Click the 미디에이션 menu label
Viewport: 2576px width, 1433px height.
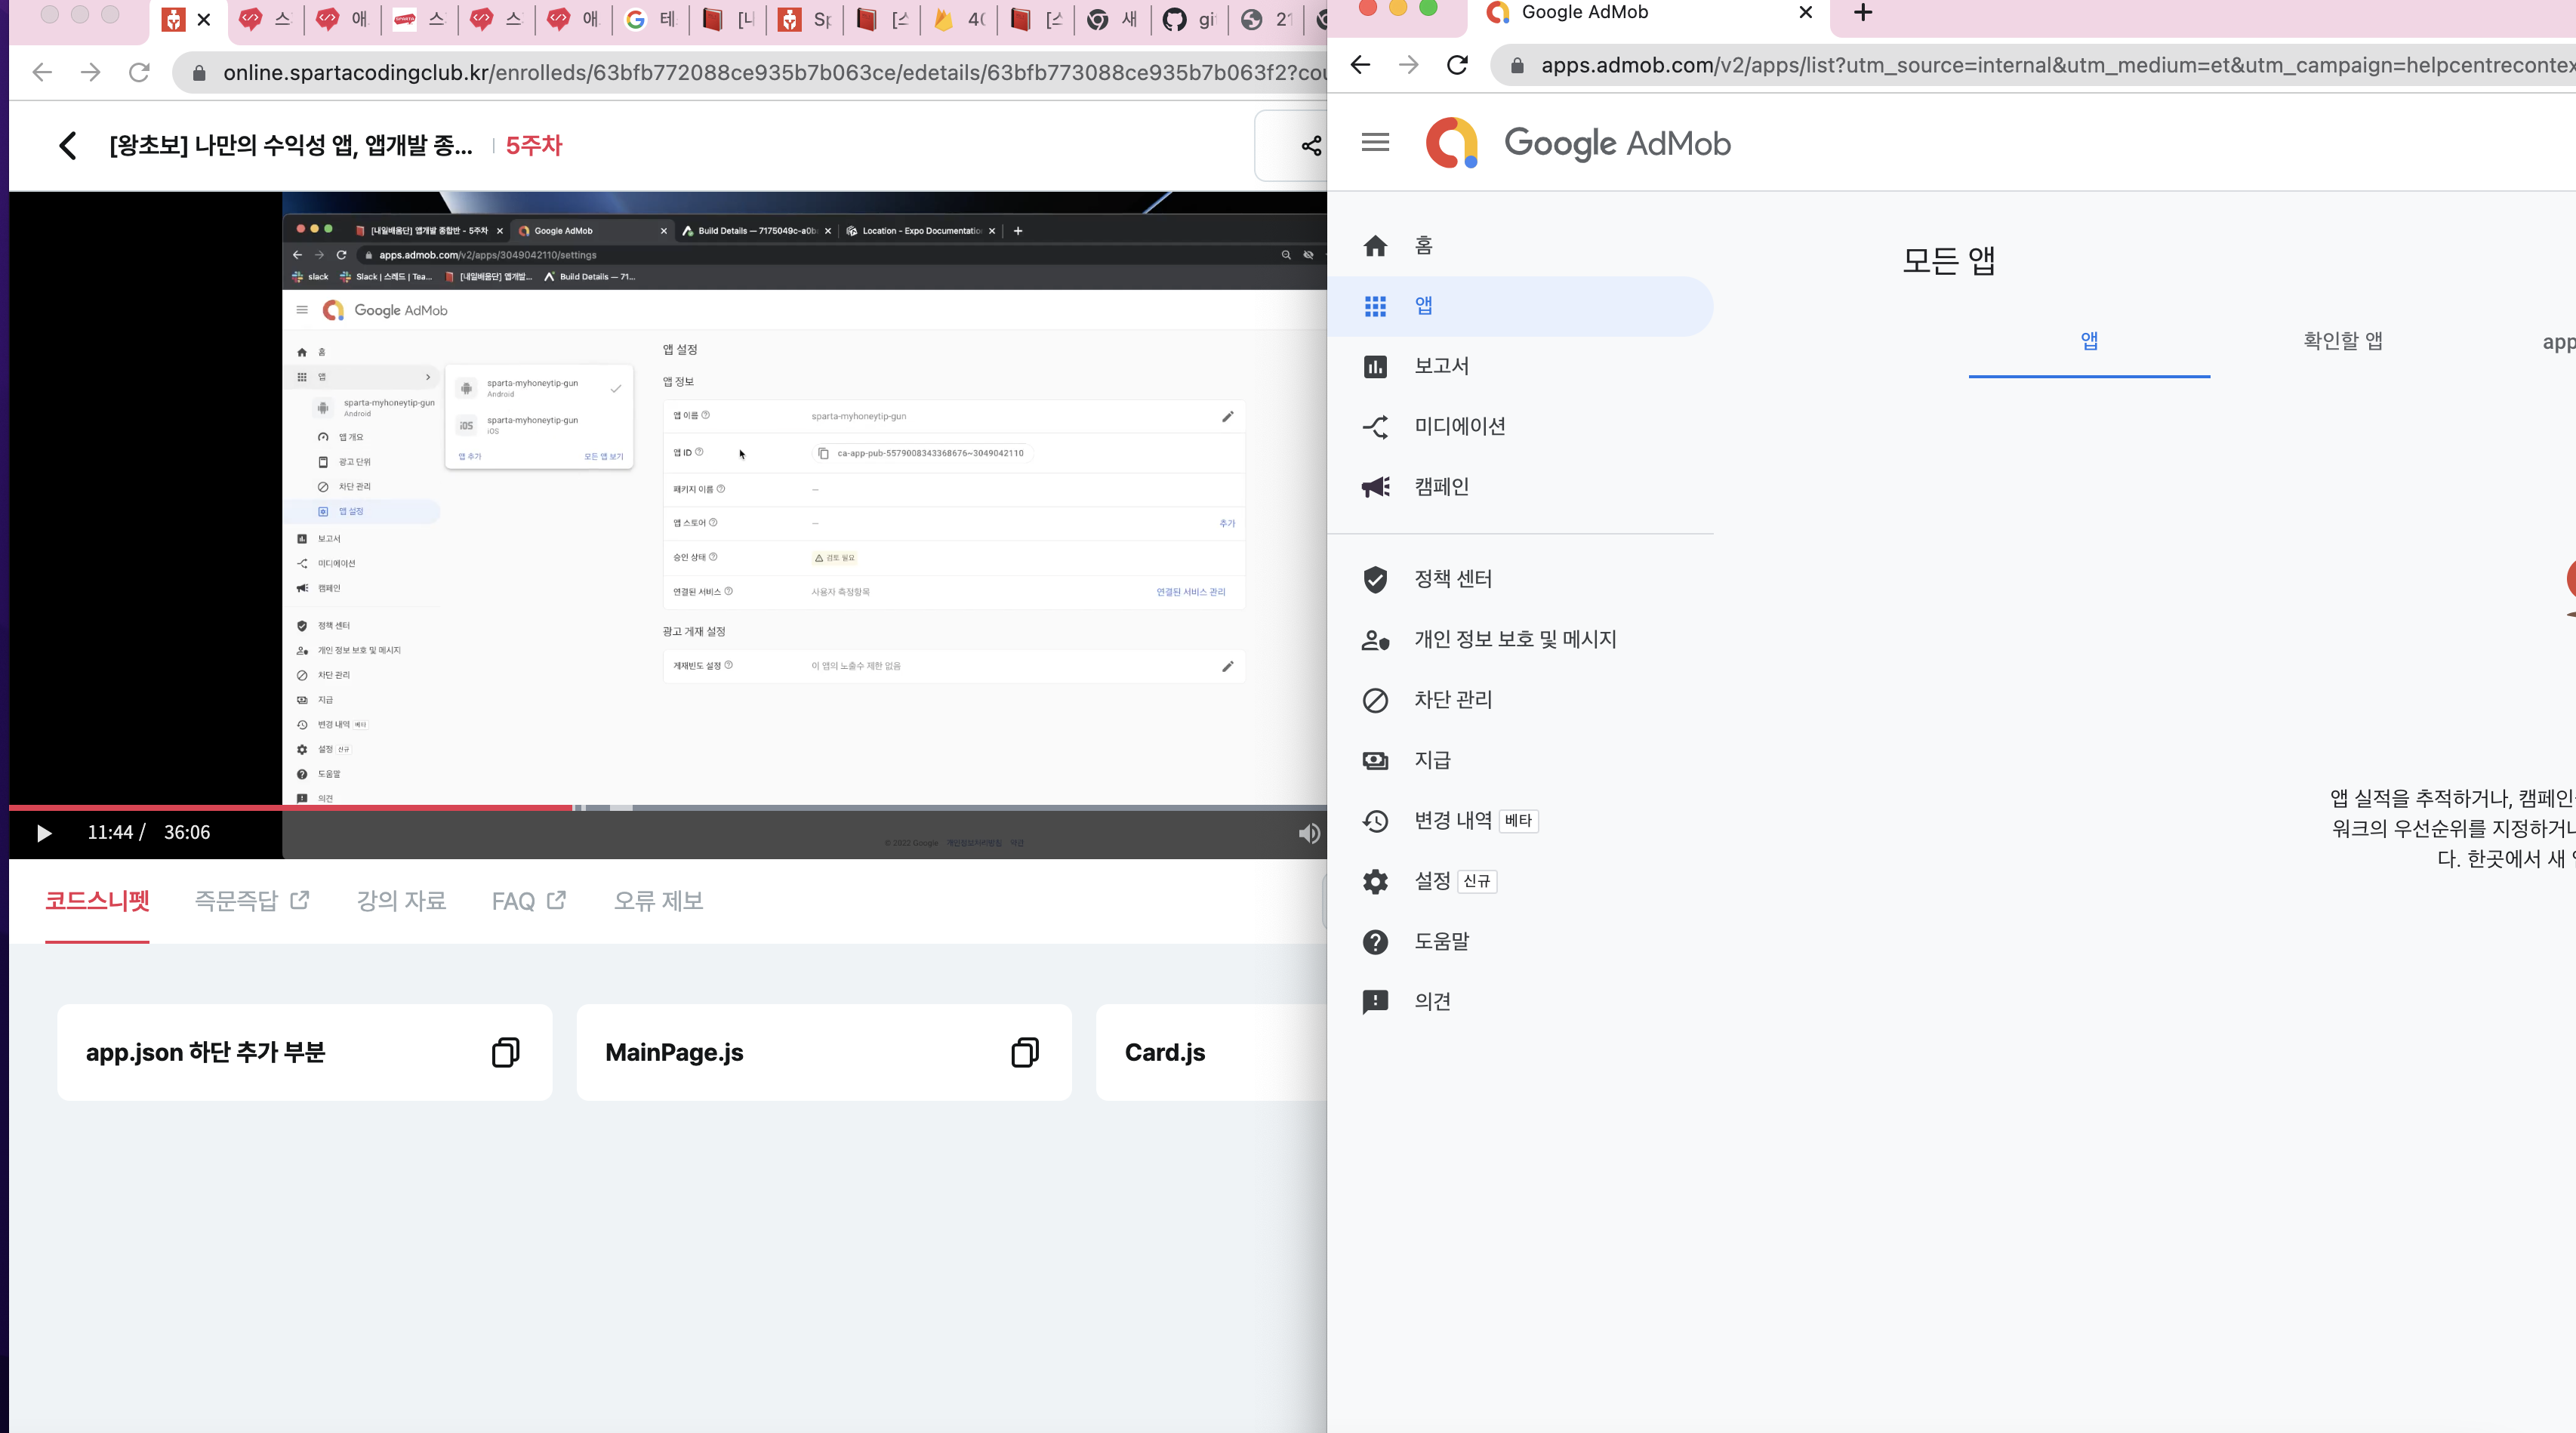(x=1460, y=427)
